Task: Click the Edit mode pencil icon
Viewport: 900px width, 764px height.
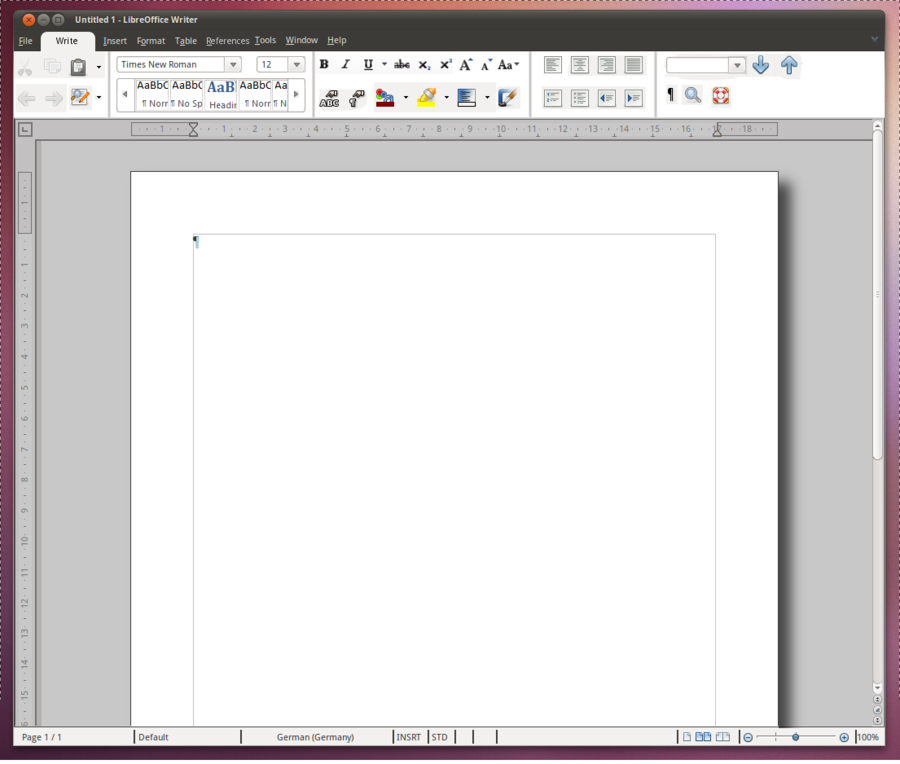Action: pyautogui.click(x=80, y=97)
